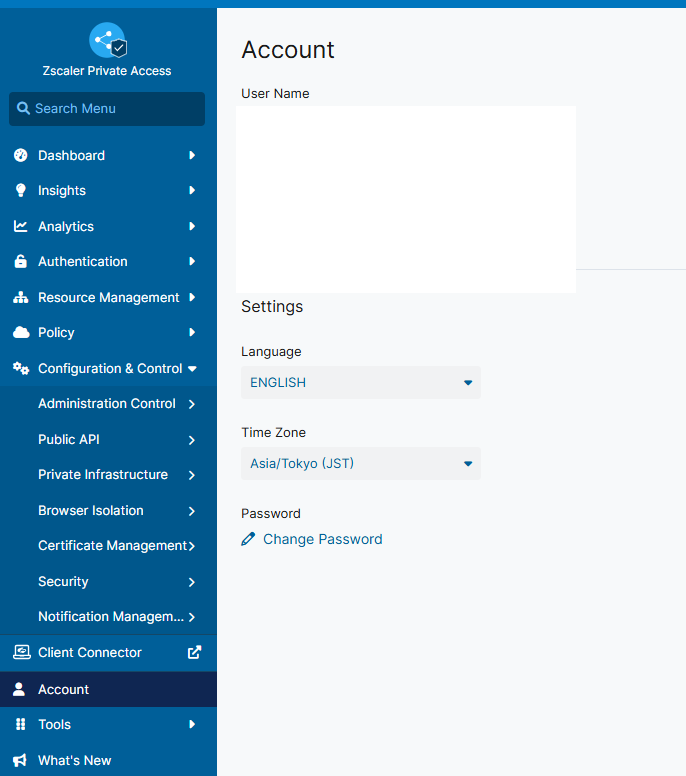Select the Authentication menu item
686x776 pixels.
(x=108, y=261)
